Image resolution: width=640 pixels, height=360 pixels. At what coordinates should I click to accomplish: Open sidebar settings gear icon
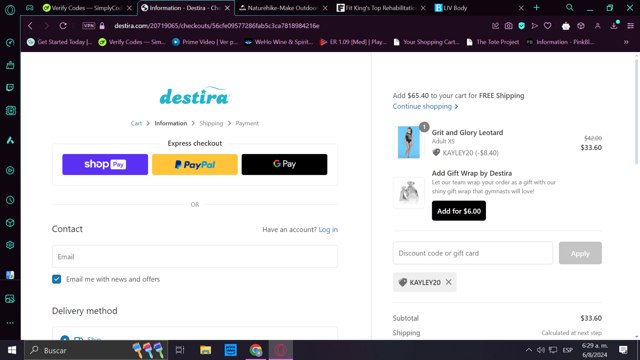tap(10, 245)
